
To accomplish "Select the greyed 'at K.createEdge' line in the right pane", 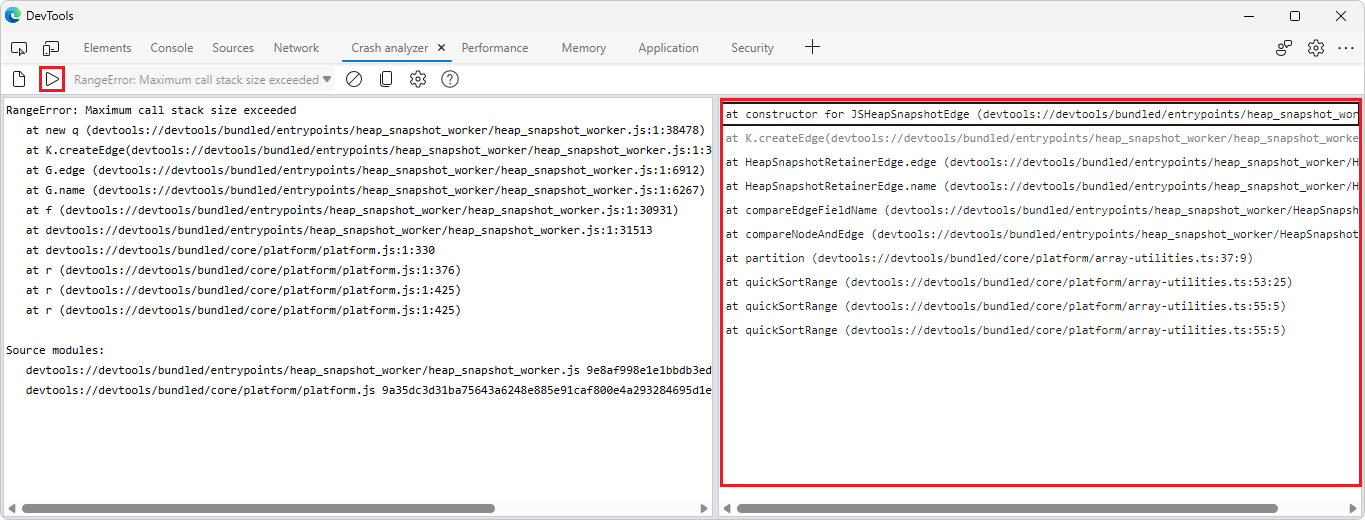I will (1040, 138).
